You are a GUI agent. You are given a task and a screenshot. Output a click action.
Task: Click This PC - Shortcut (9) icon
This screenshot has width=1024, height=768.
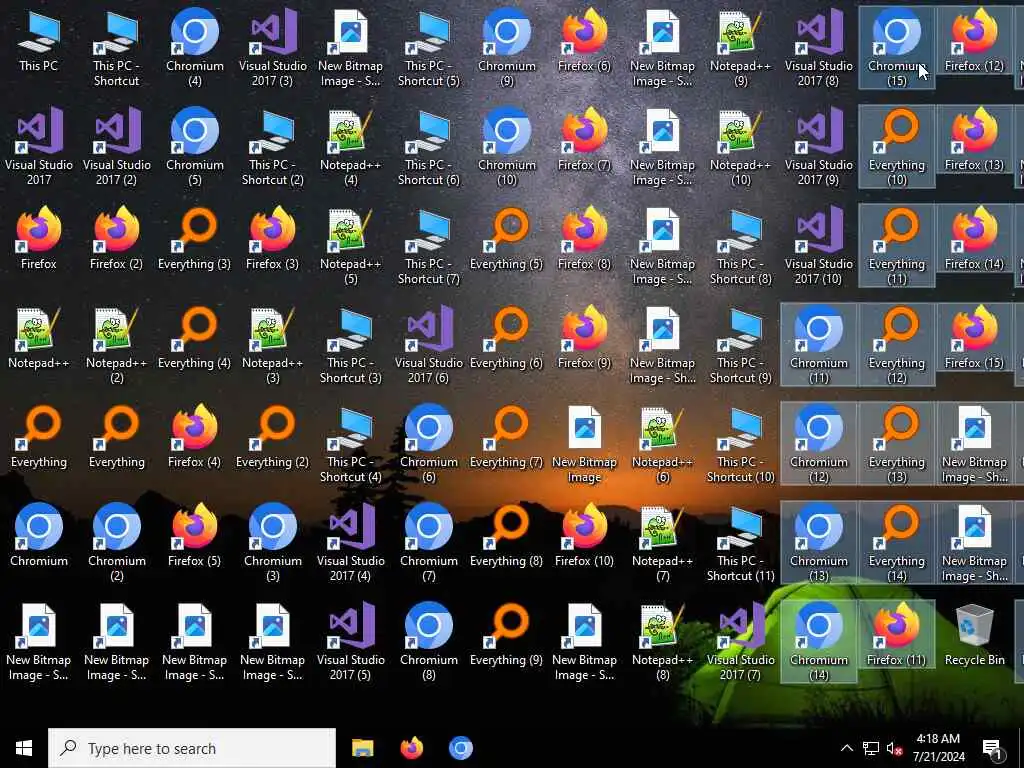coord(741,345)
